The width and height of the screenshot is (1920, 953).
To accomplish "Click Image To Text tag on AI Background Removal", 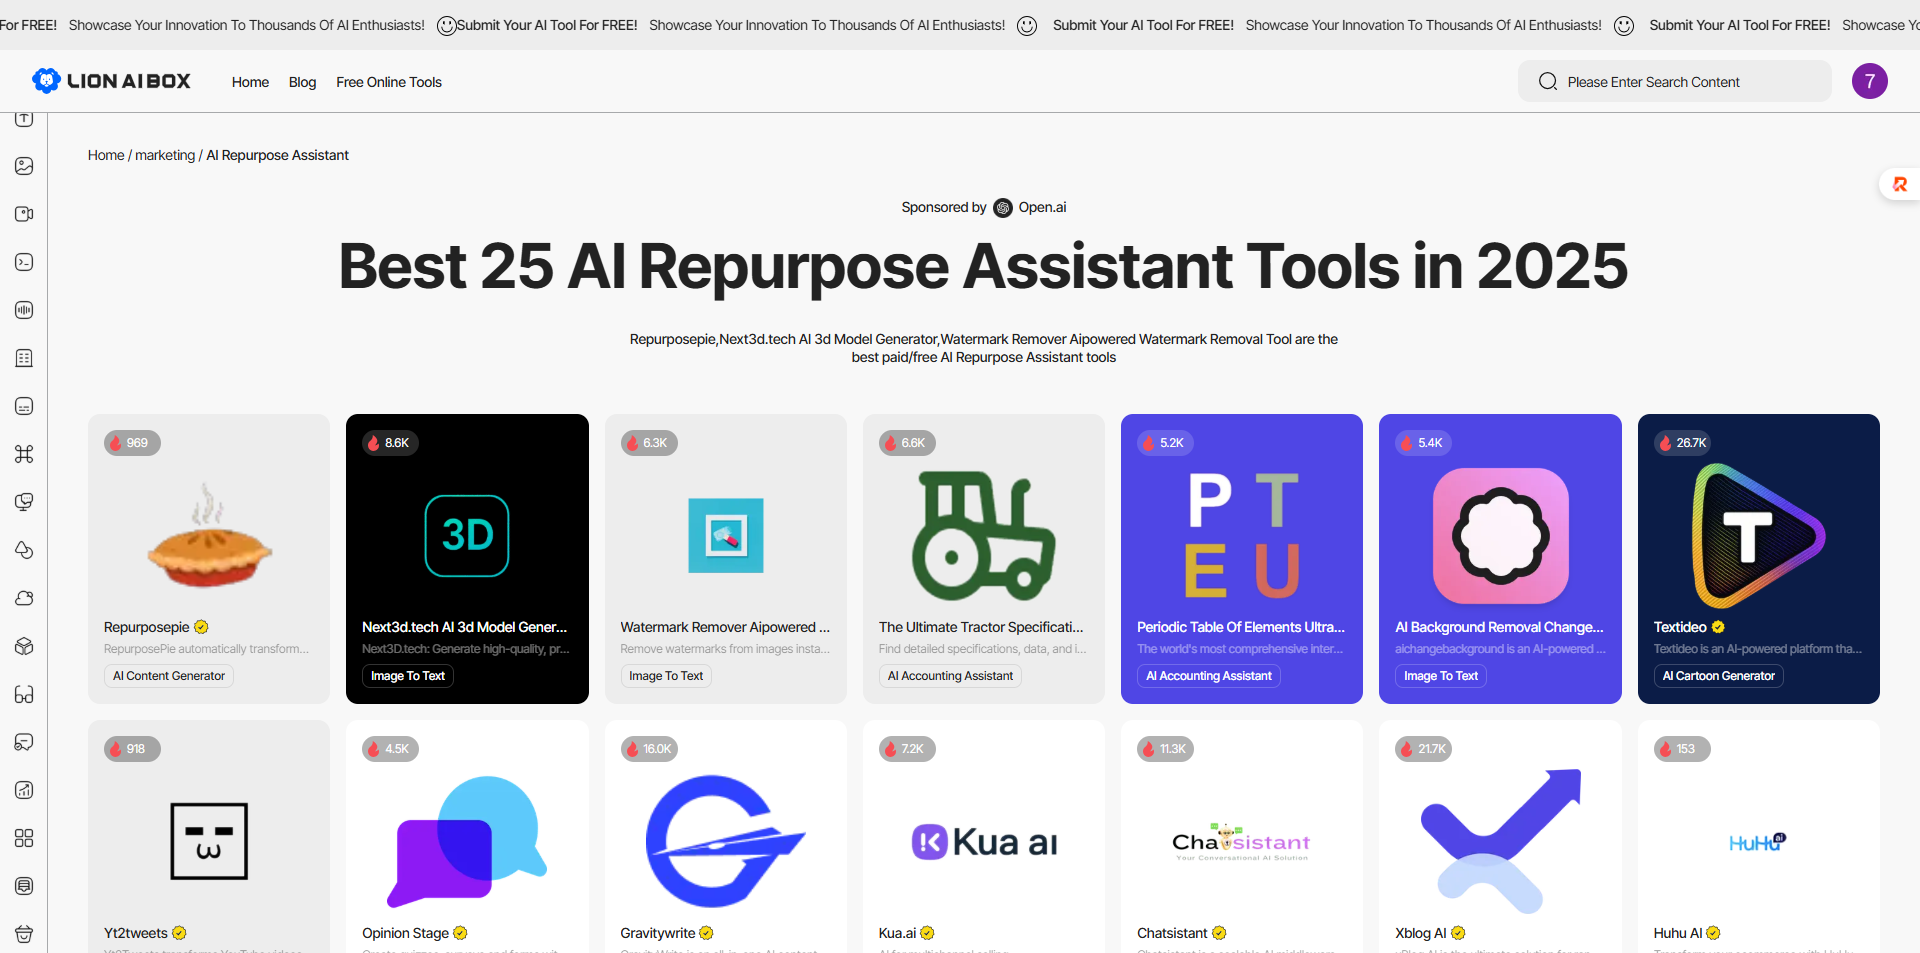I will tap(1441, 676).
